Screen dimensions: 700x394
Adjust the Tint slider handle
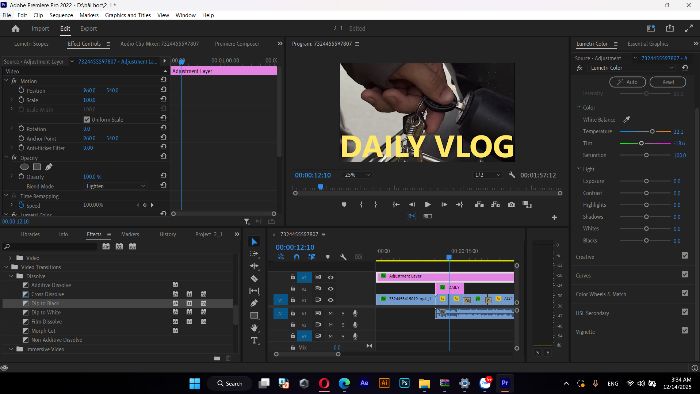(x=641, y=143)
